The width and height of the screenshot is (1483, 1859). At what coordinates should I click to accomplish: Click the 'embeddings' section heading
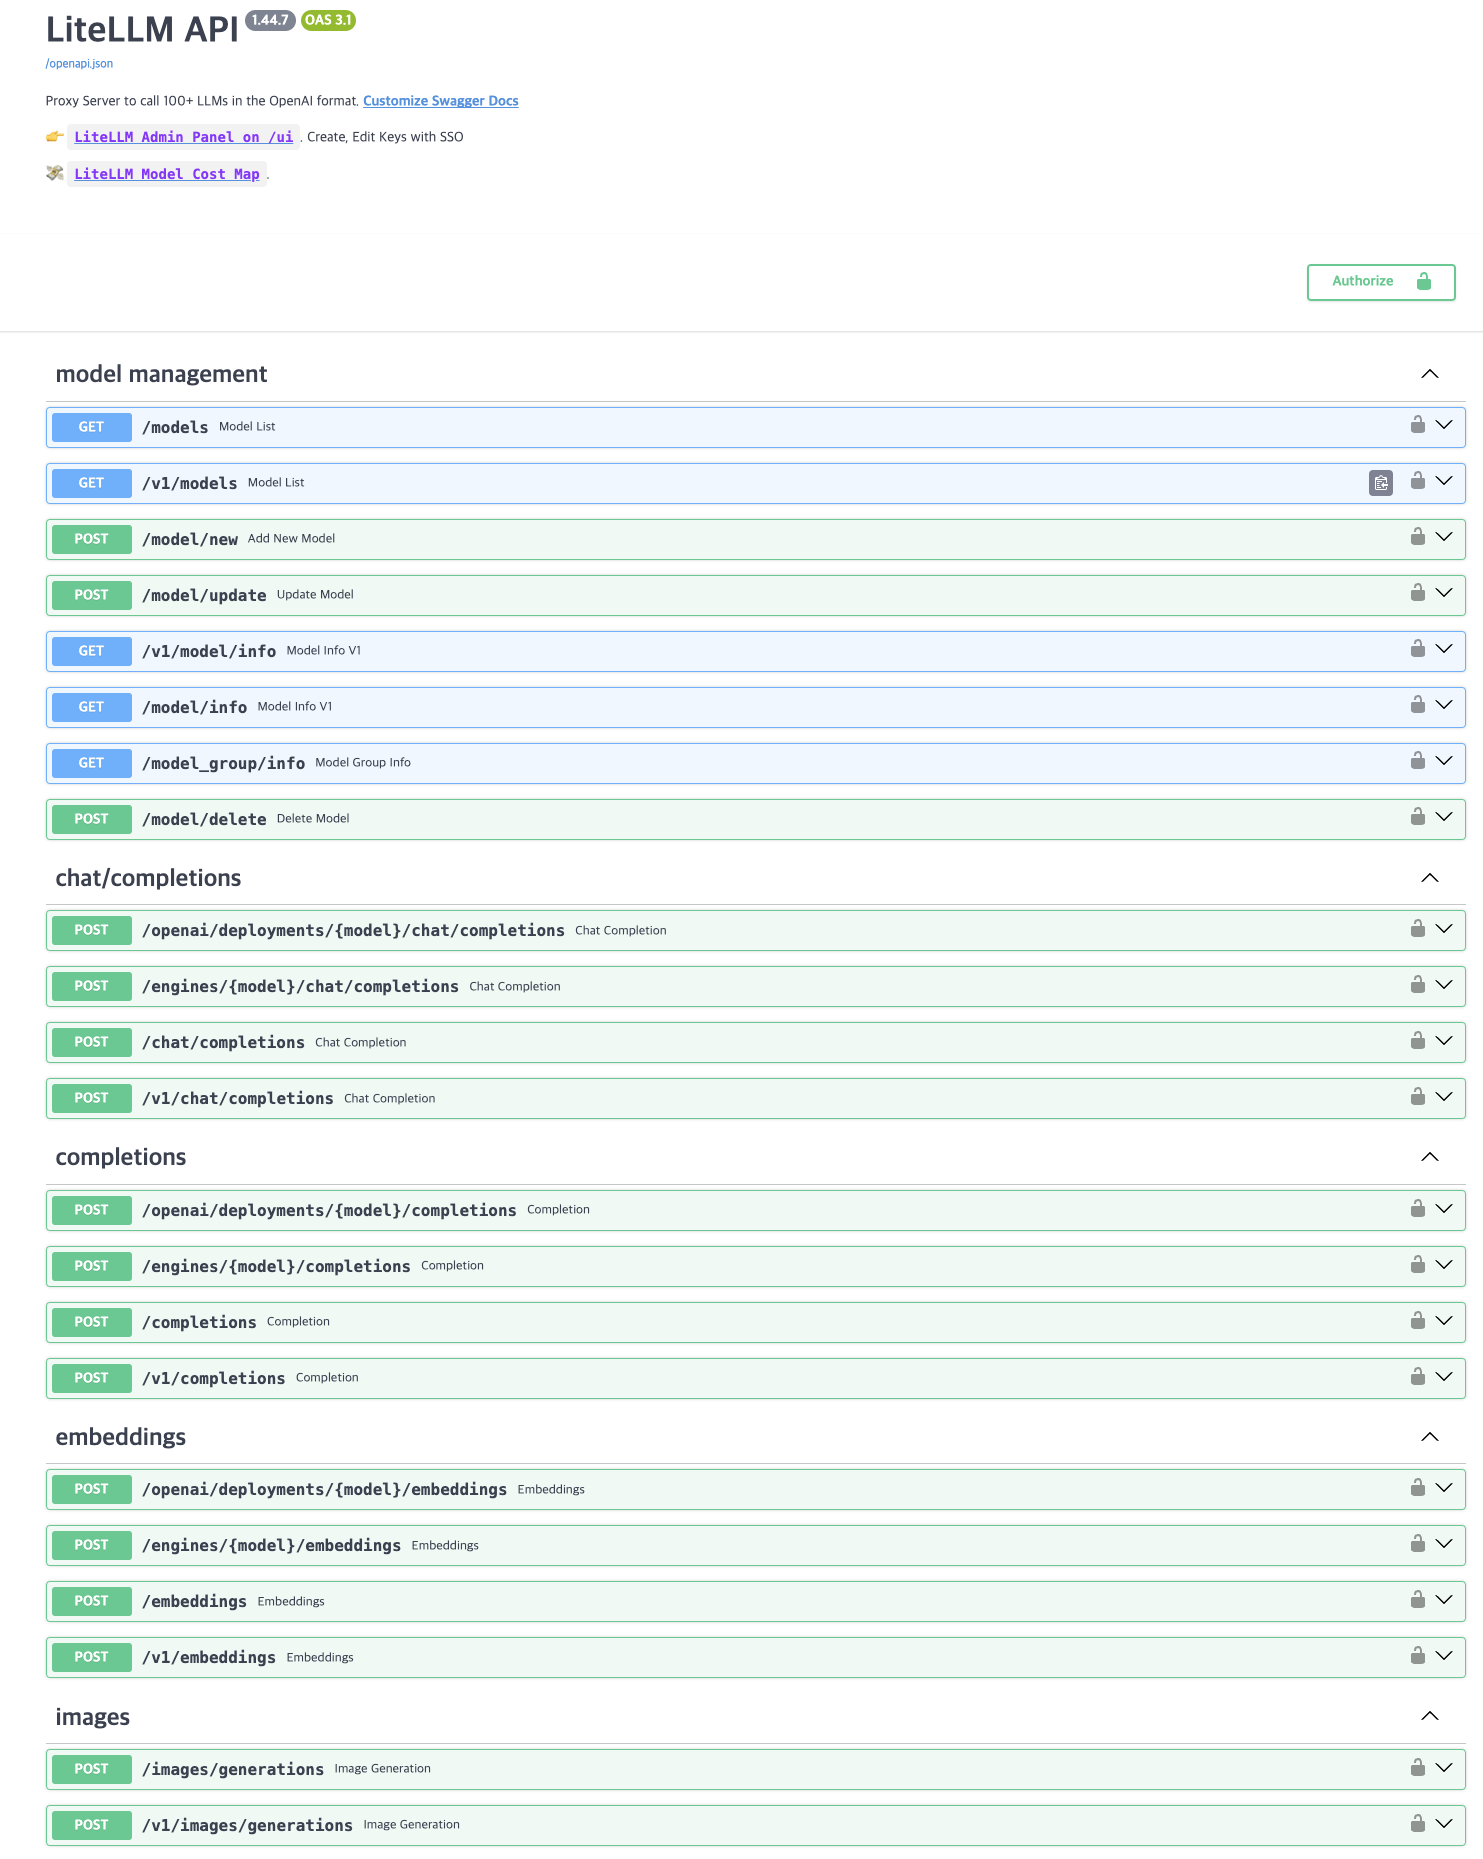pyautogui.click(x=121, y=1437)
